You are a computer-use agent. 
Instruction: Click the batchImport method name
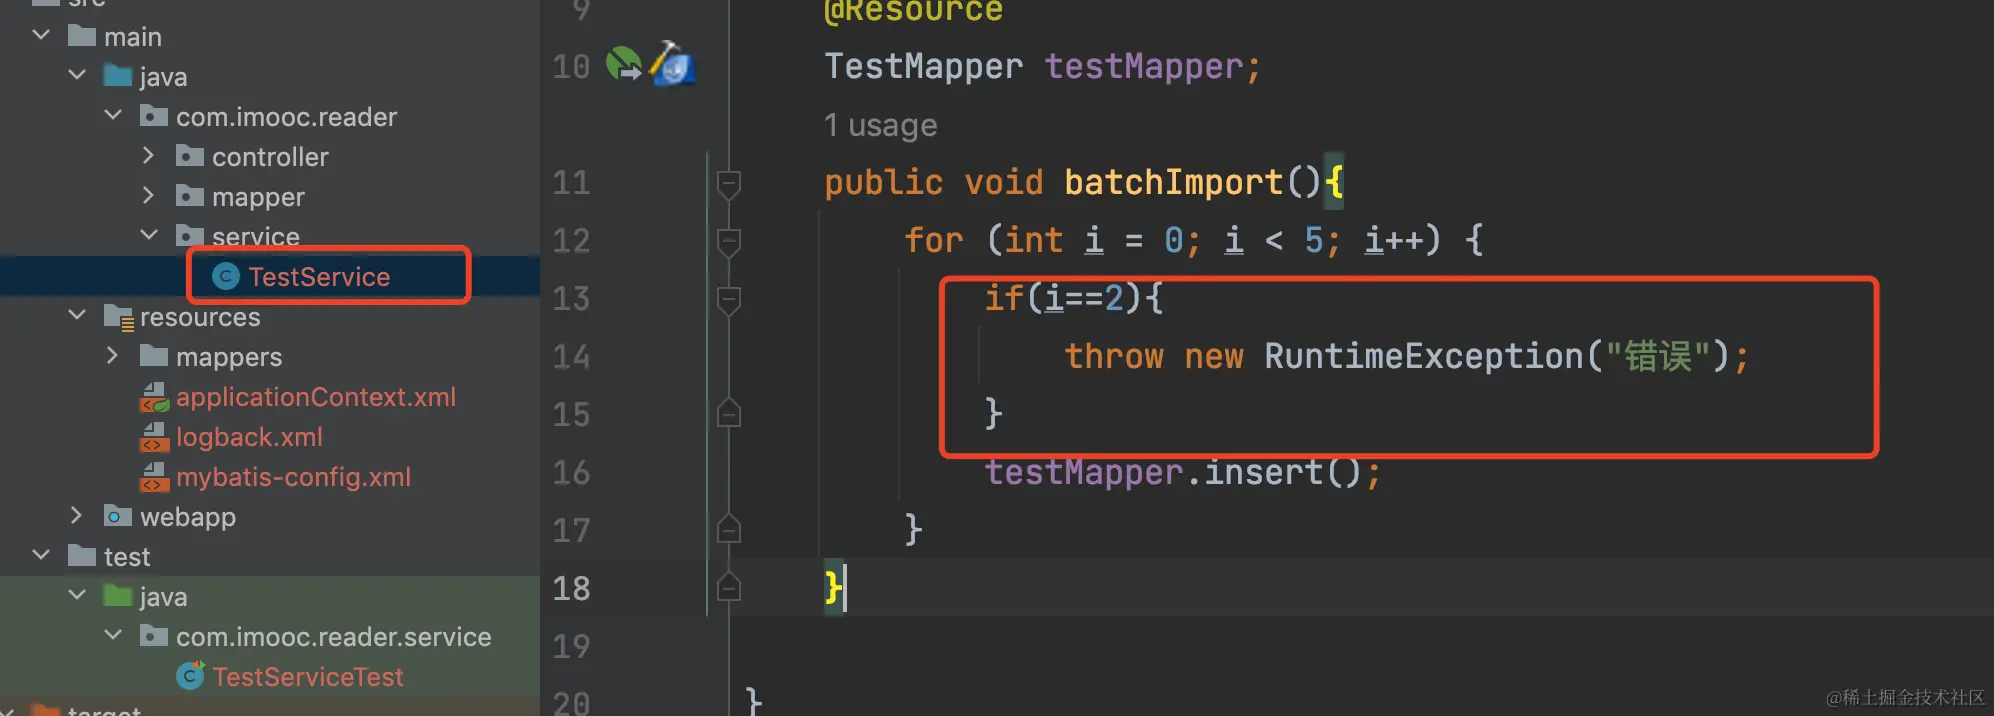[1173, 182]
